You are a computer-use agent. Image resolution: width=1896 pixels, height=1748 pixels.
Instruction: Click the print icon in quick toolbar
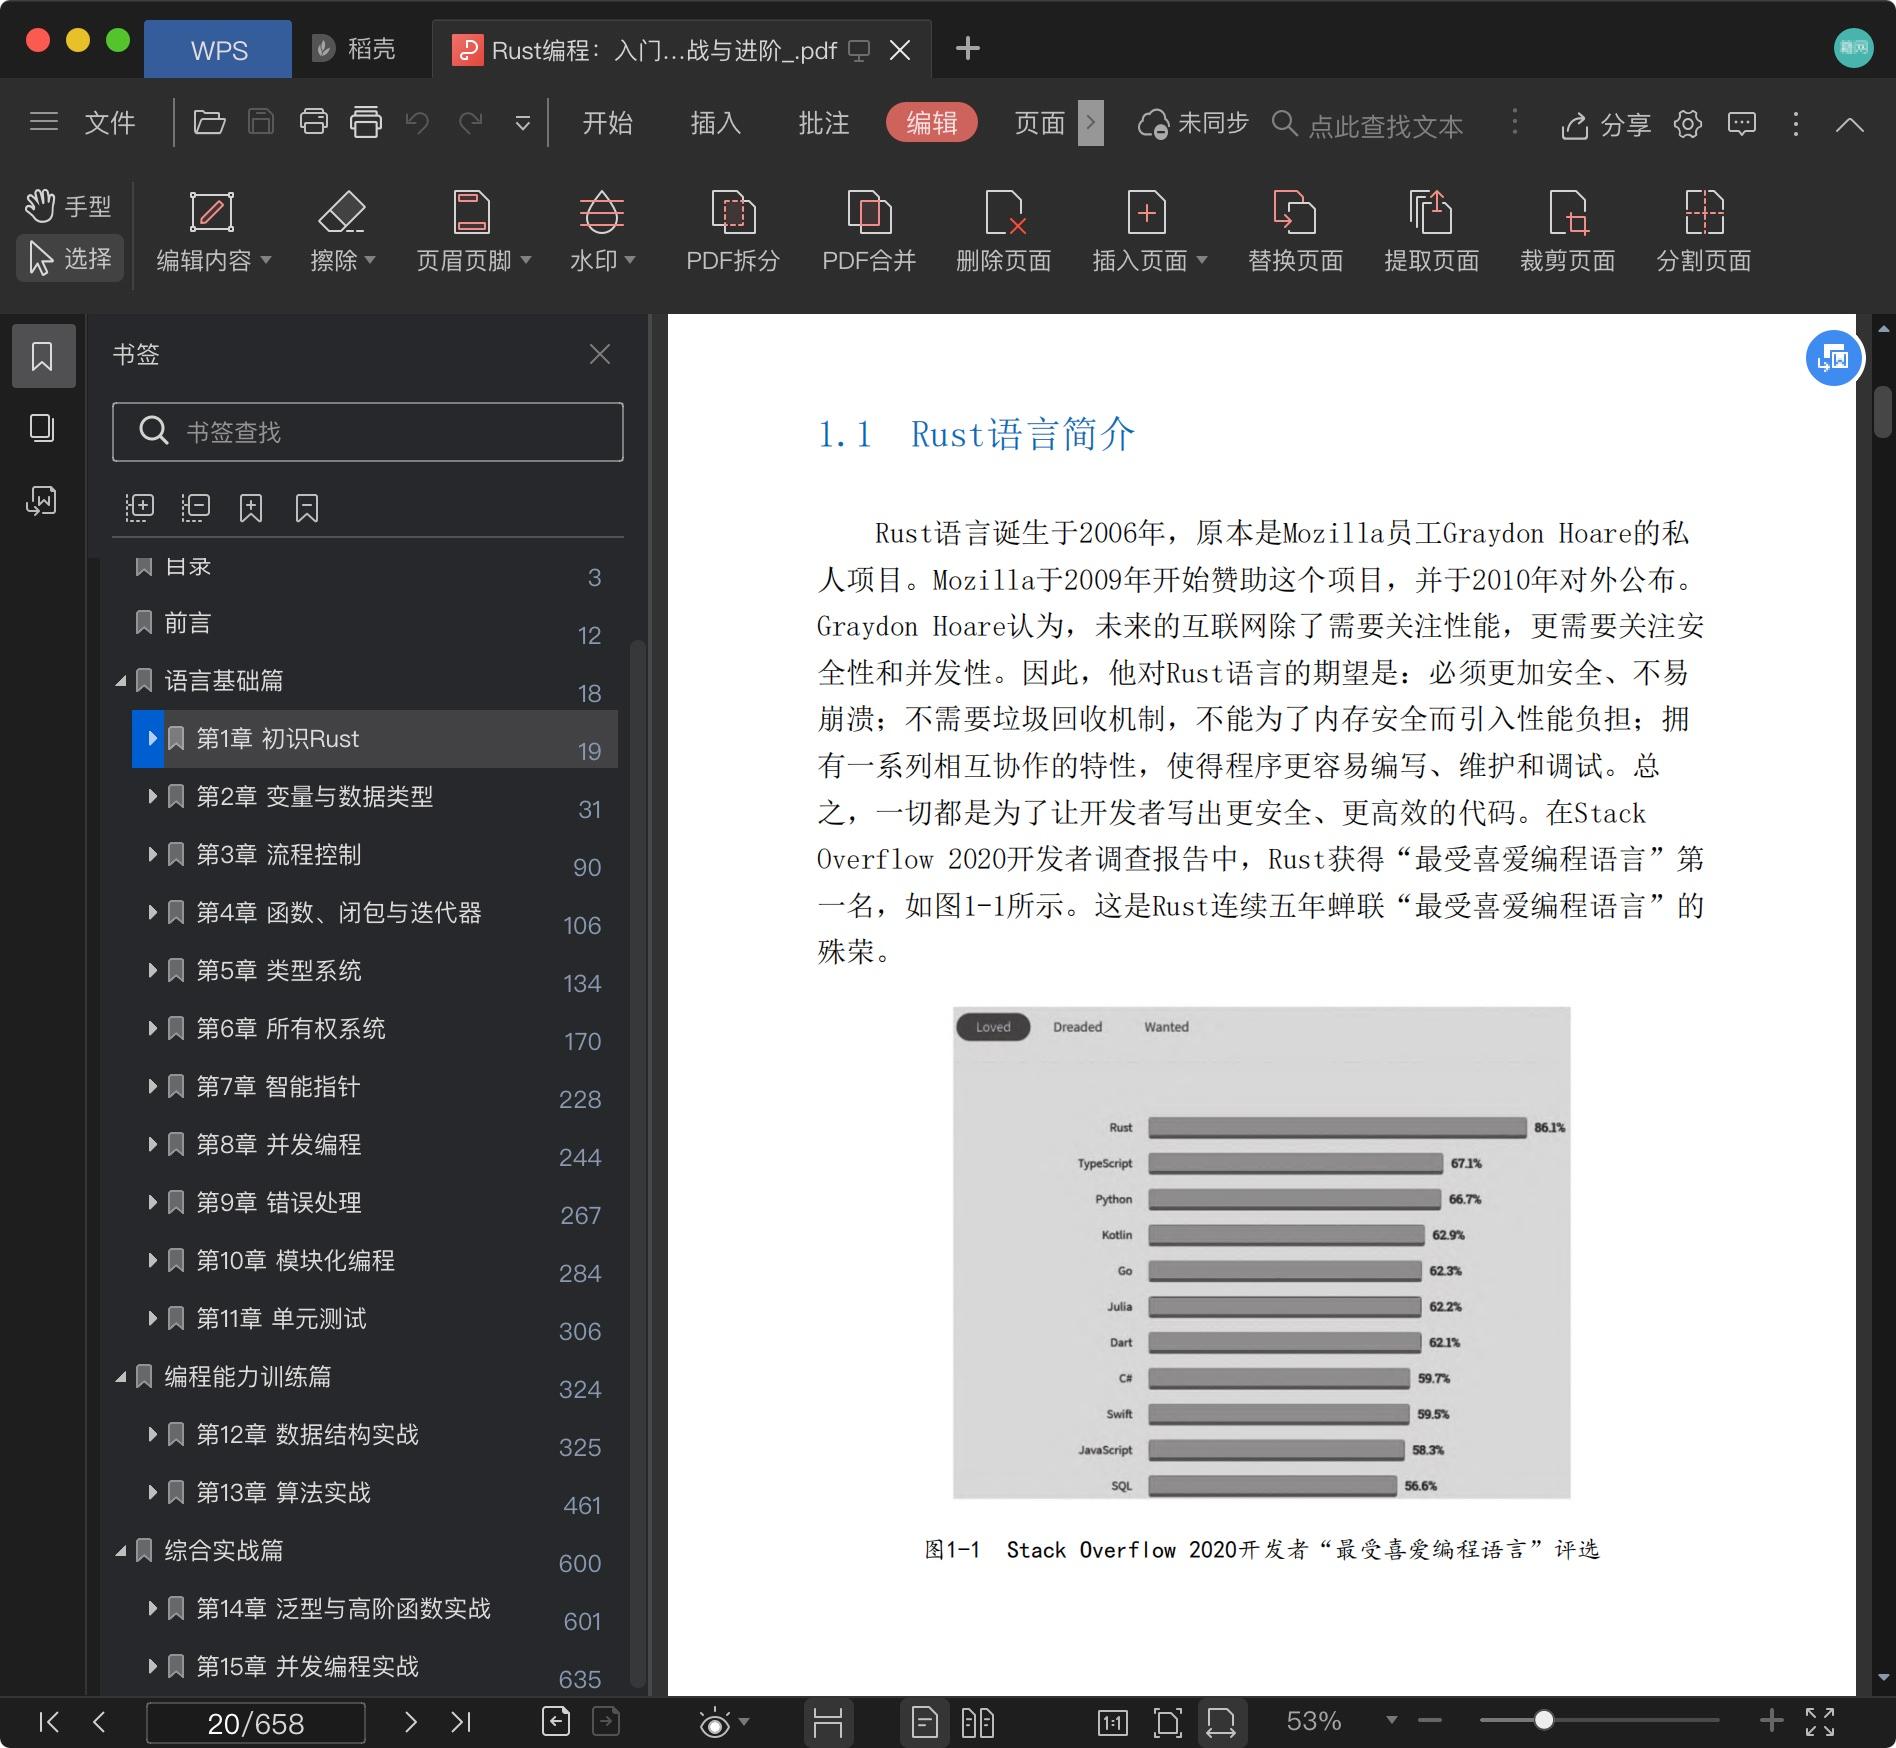(x=313, y=122)
